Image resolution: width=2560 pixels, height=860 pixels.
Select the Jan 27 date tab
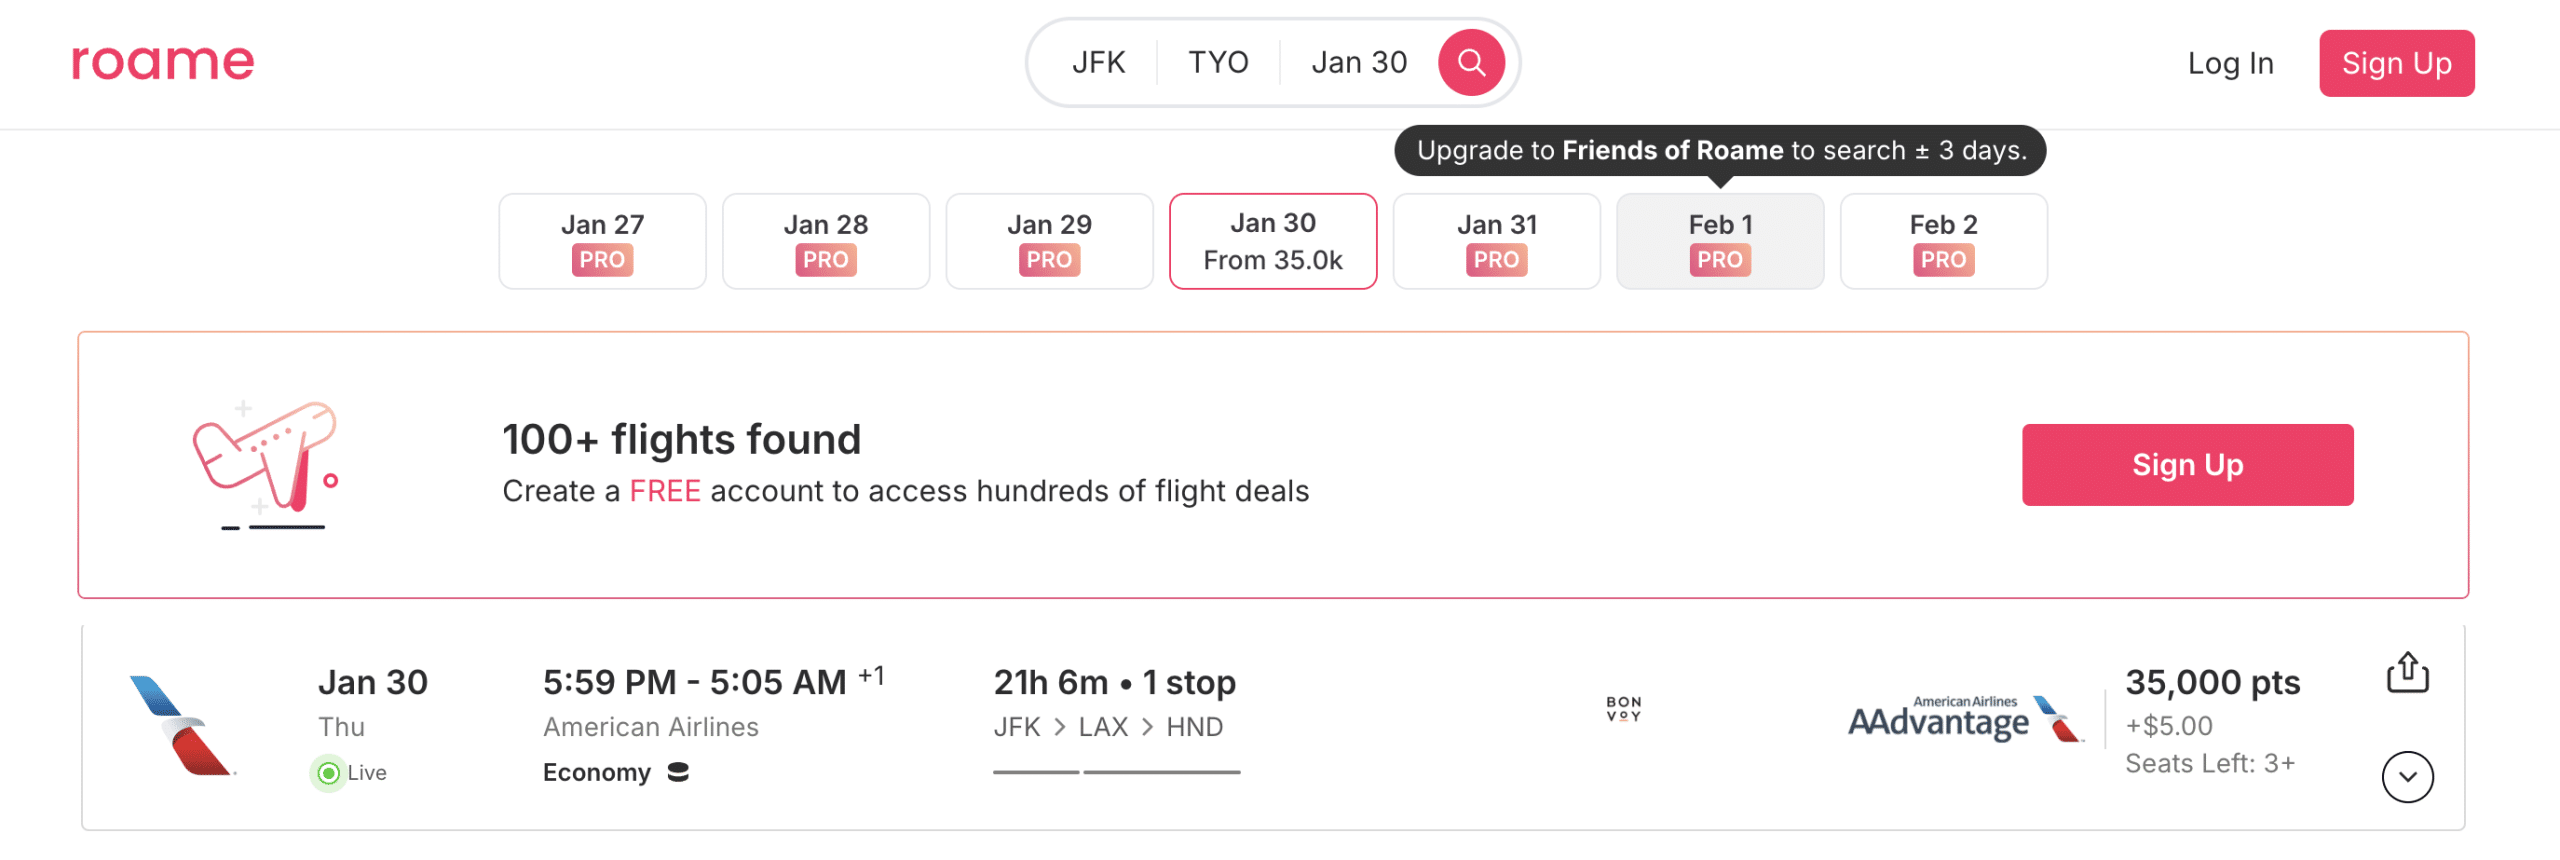tap(602, 241)
